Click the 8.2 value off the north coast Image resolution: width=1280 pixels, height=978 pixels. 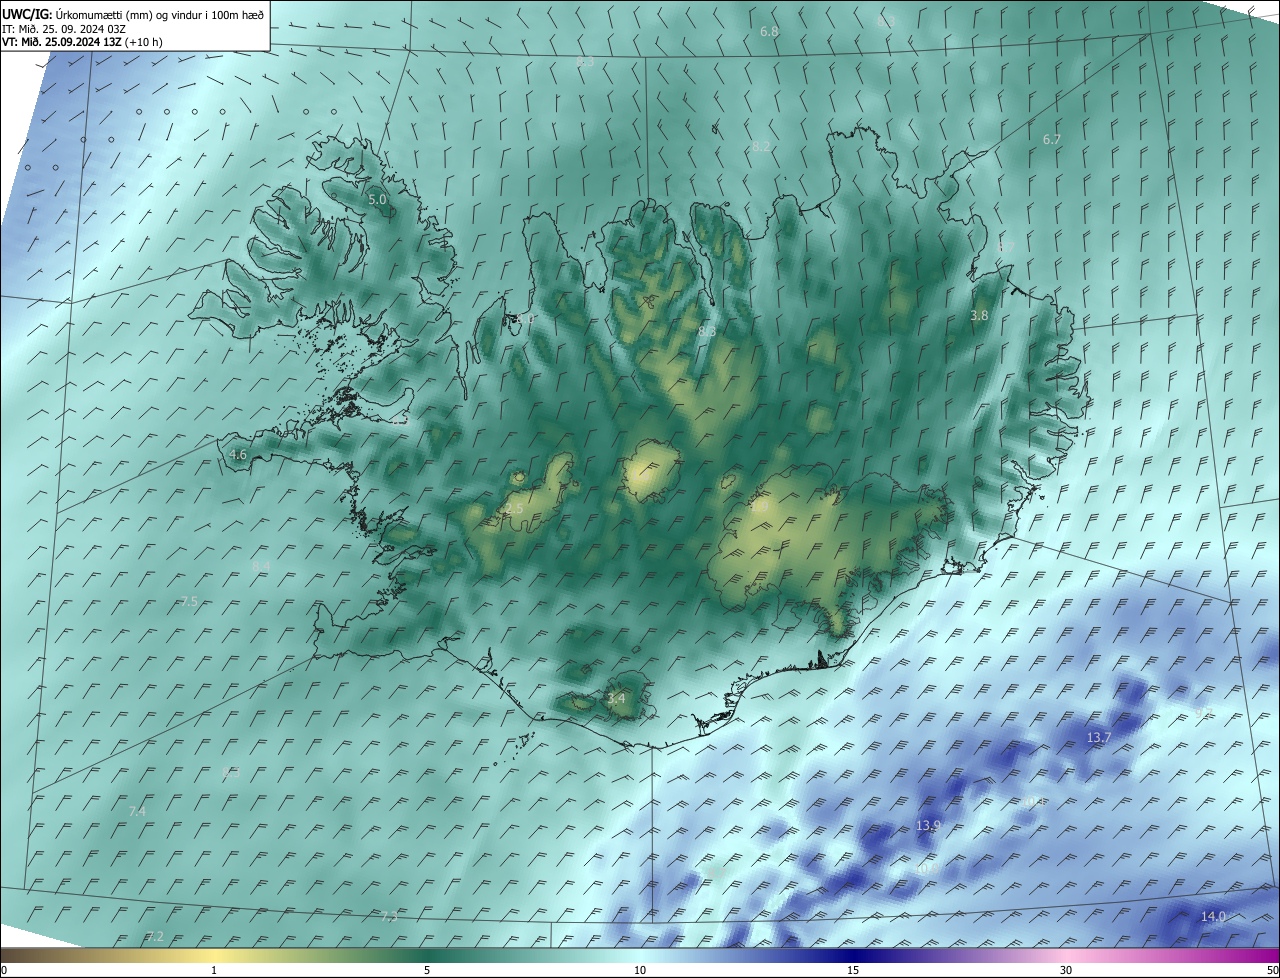pos(761,147)
